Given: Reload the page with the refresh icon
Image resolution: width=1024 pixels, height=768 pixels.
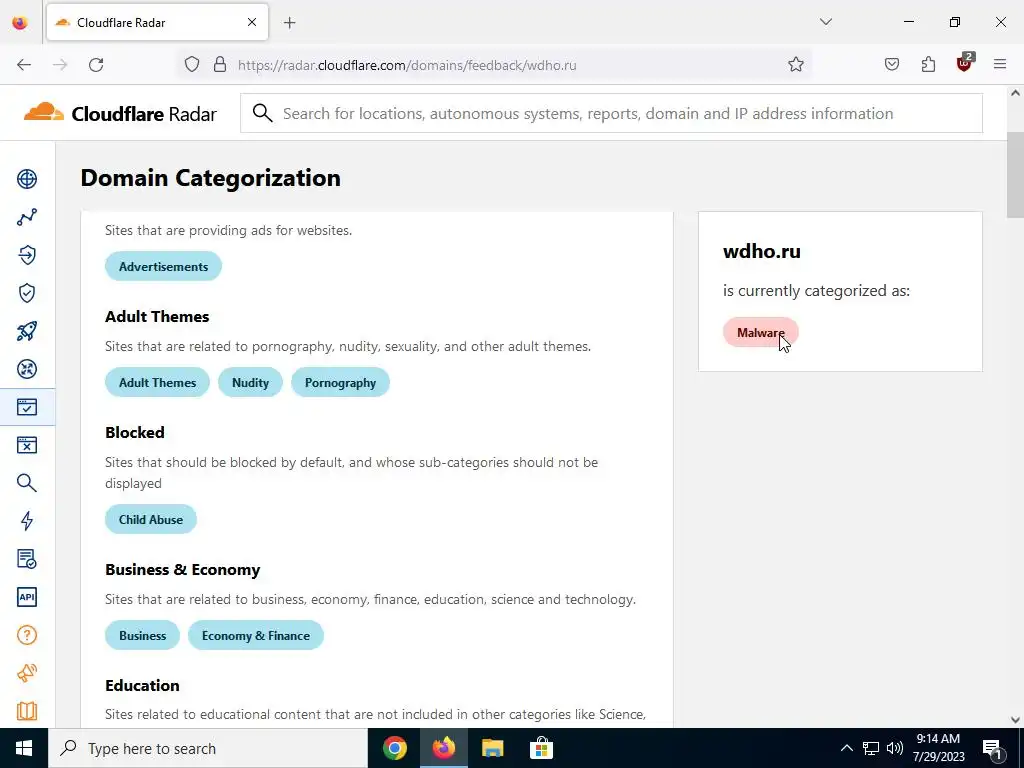Looking at the screenshot, I should [96, 65].
